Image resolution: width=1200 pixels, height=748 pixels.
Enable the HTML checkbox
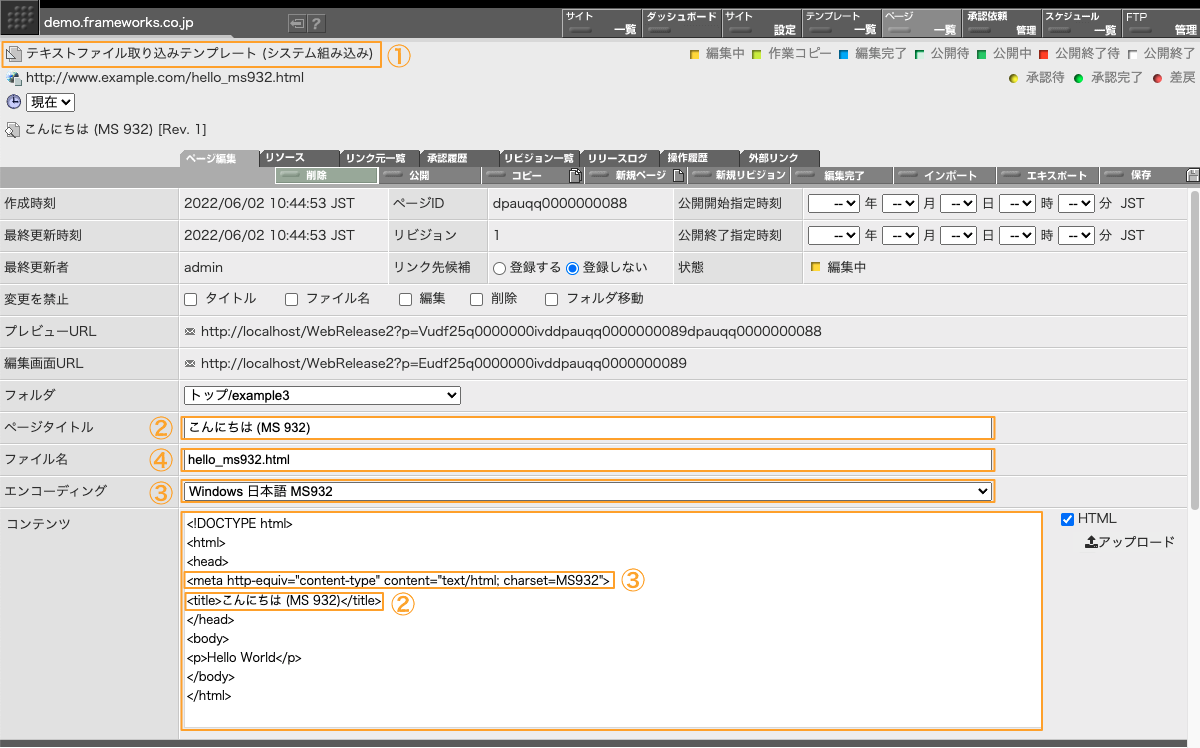[1067, 518]
